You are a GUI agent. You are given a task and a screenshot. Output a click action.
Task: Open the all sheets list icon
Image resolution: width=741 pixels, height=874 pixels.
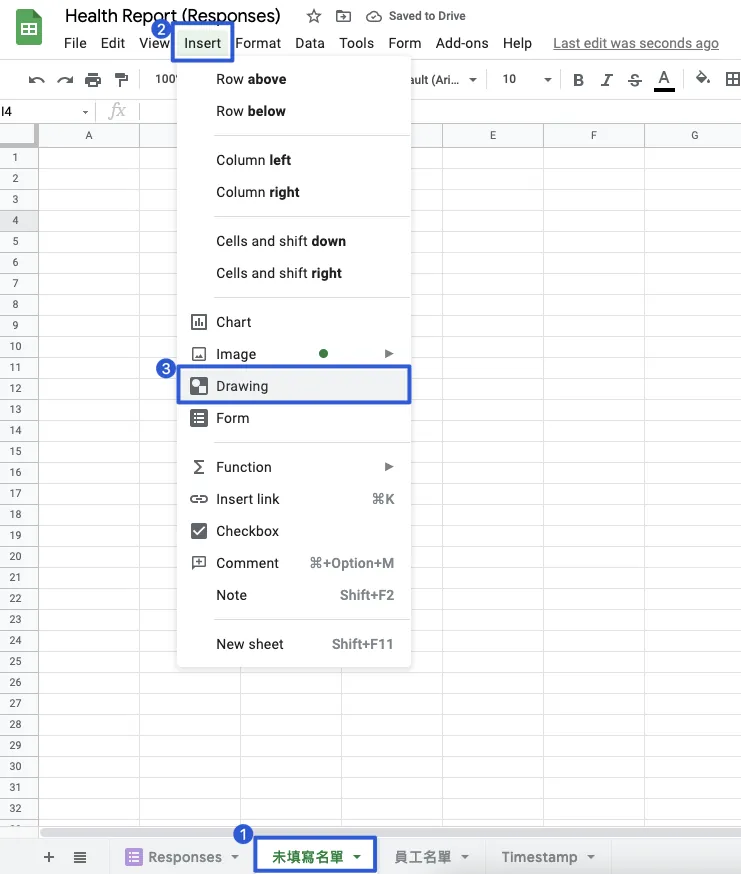80,857
